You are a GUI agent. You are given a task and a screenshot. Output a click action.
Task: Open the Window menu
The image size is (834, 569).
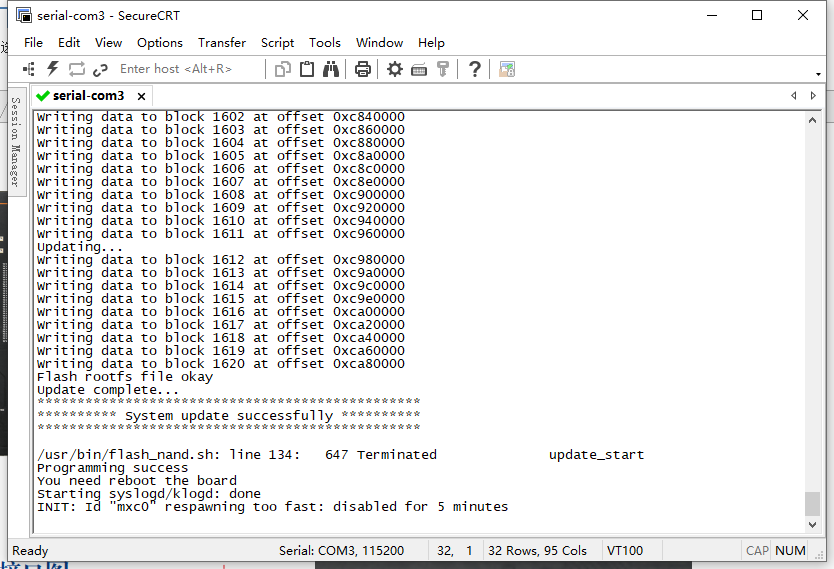click(x=379, y=43)
